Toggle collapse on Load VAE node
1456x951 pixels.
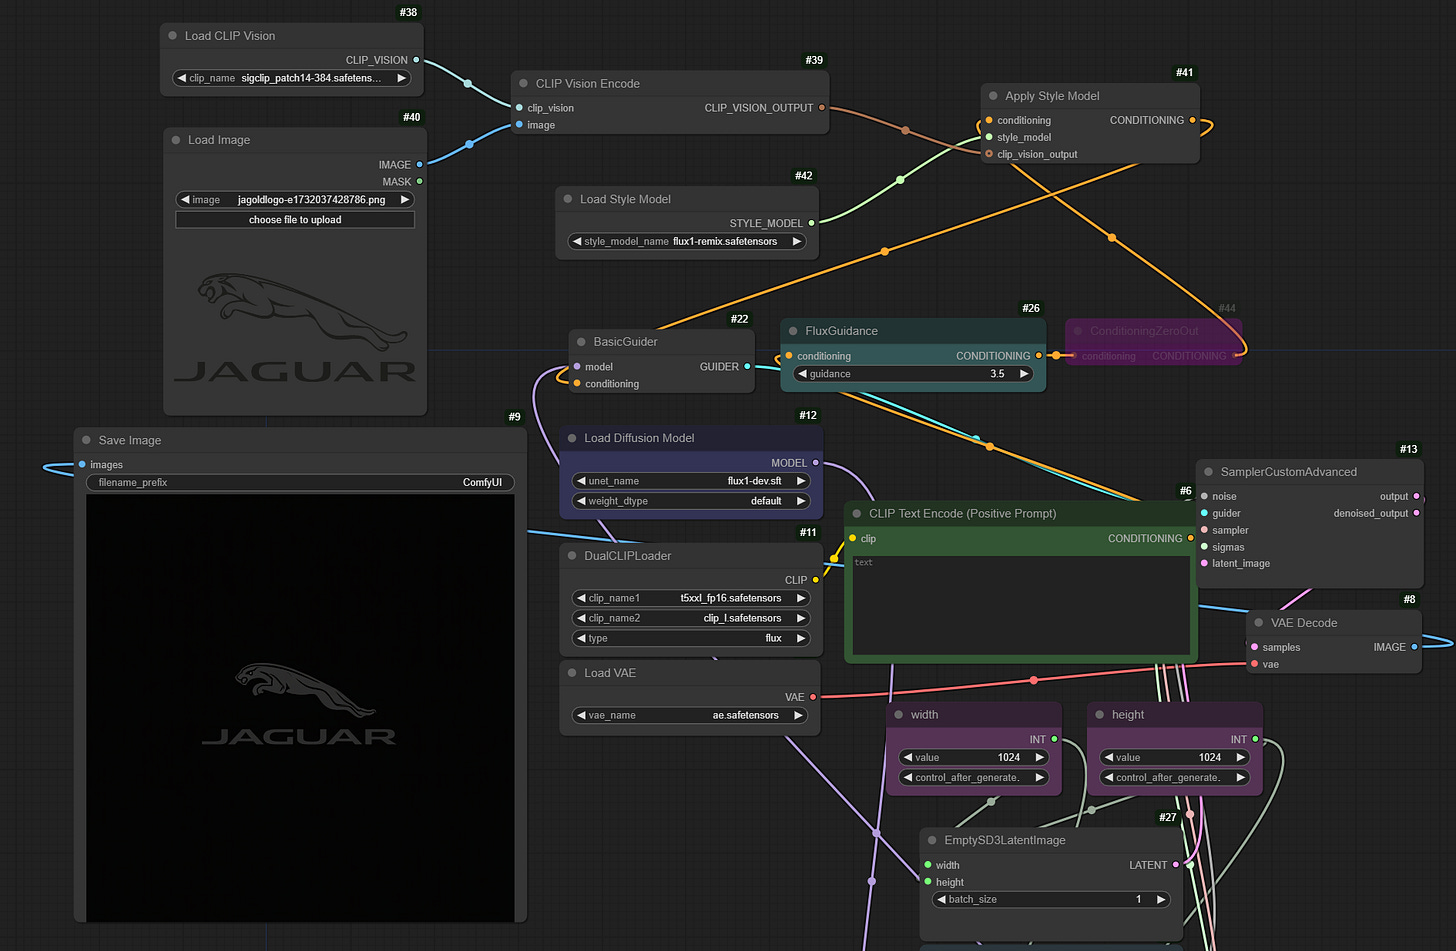pyautogui.click(x=572, y=673)
